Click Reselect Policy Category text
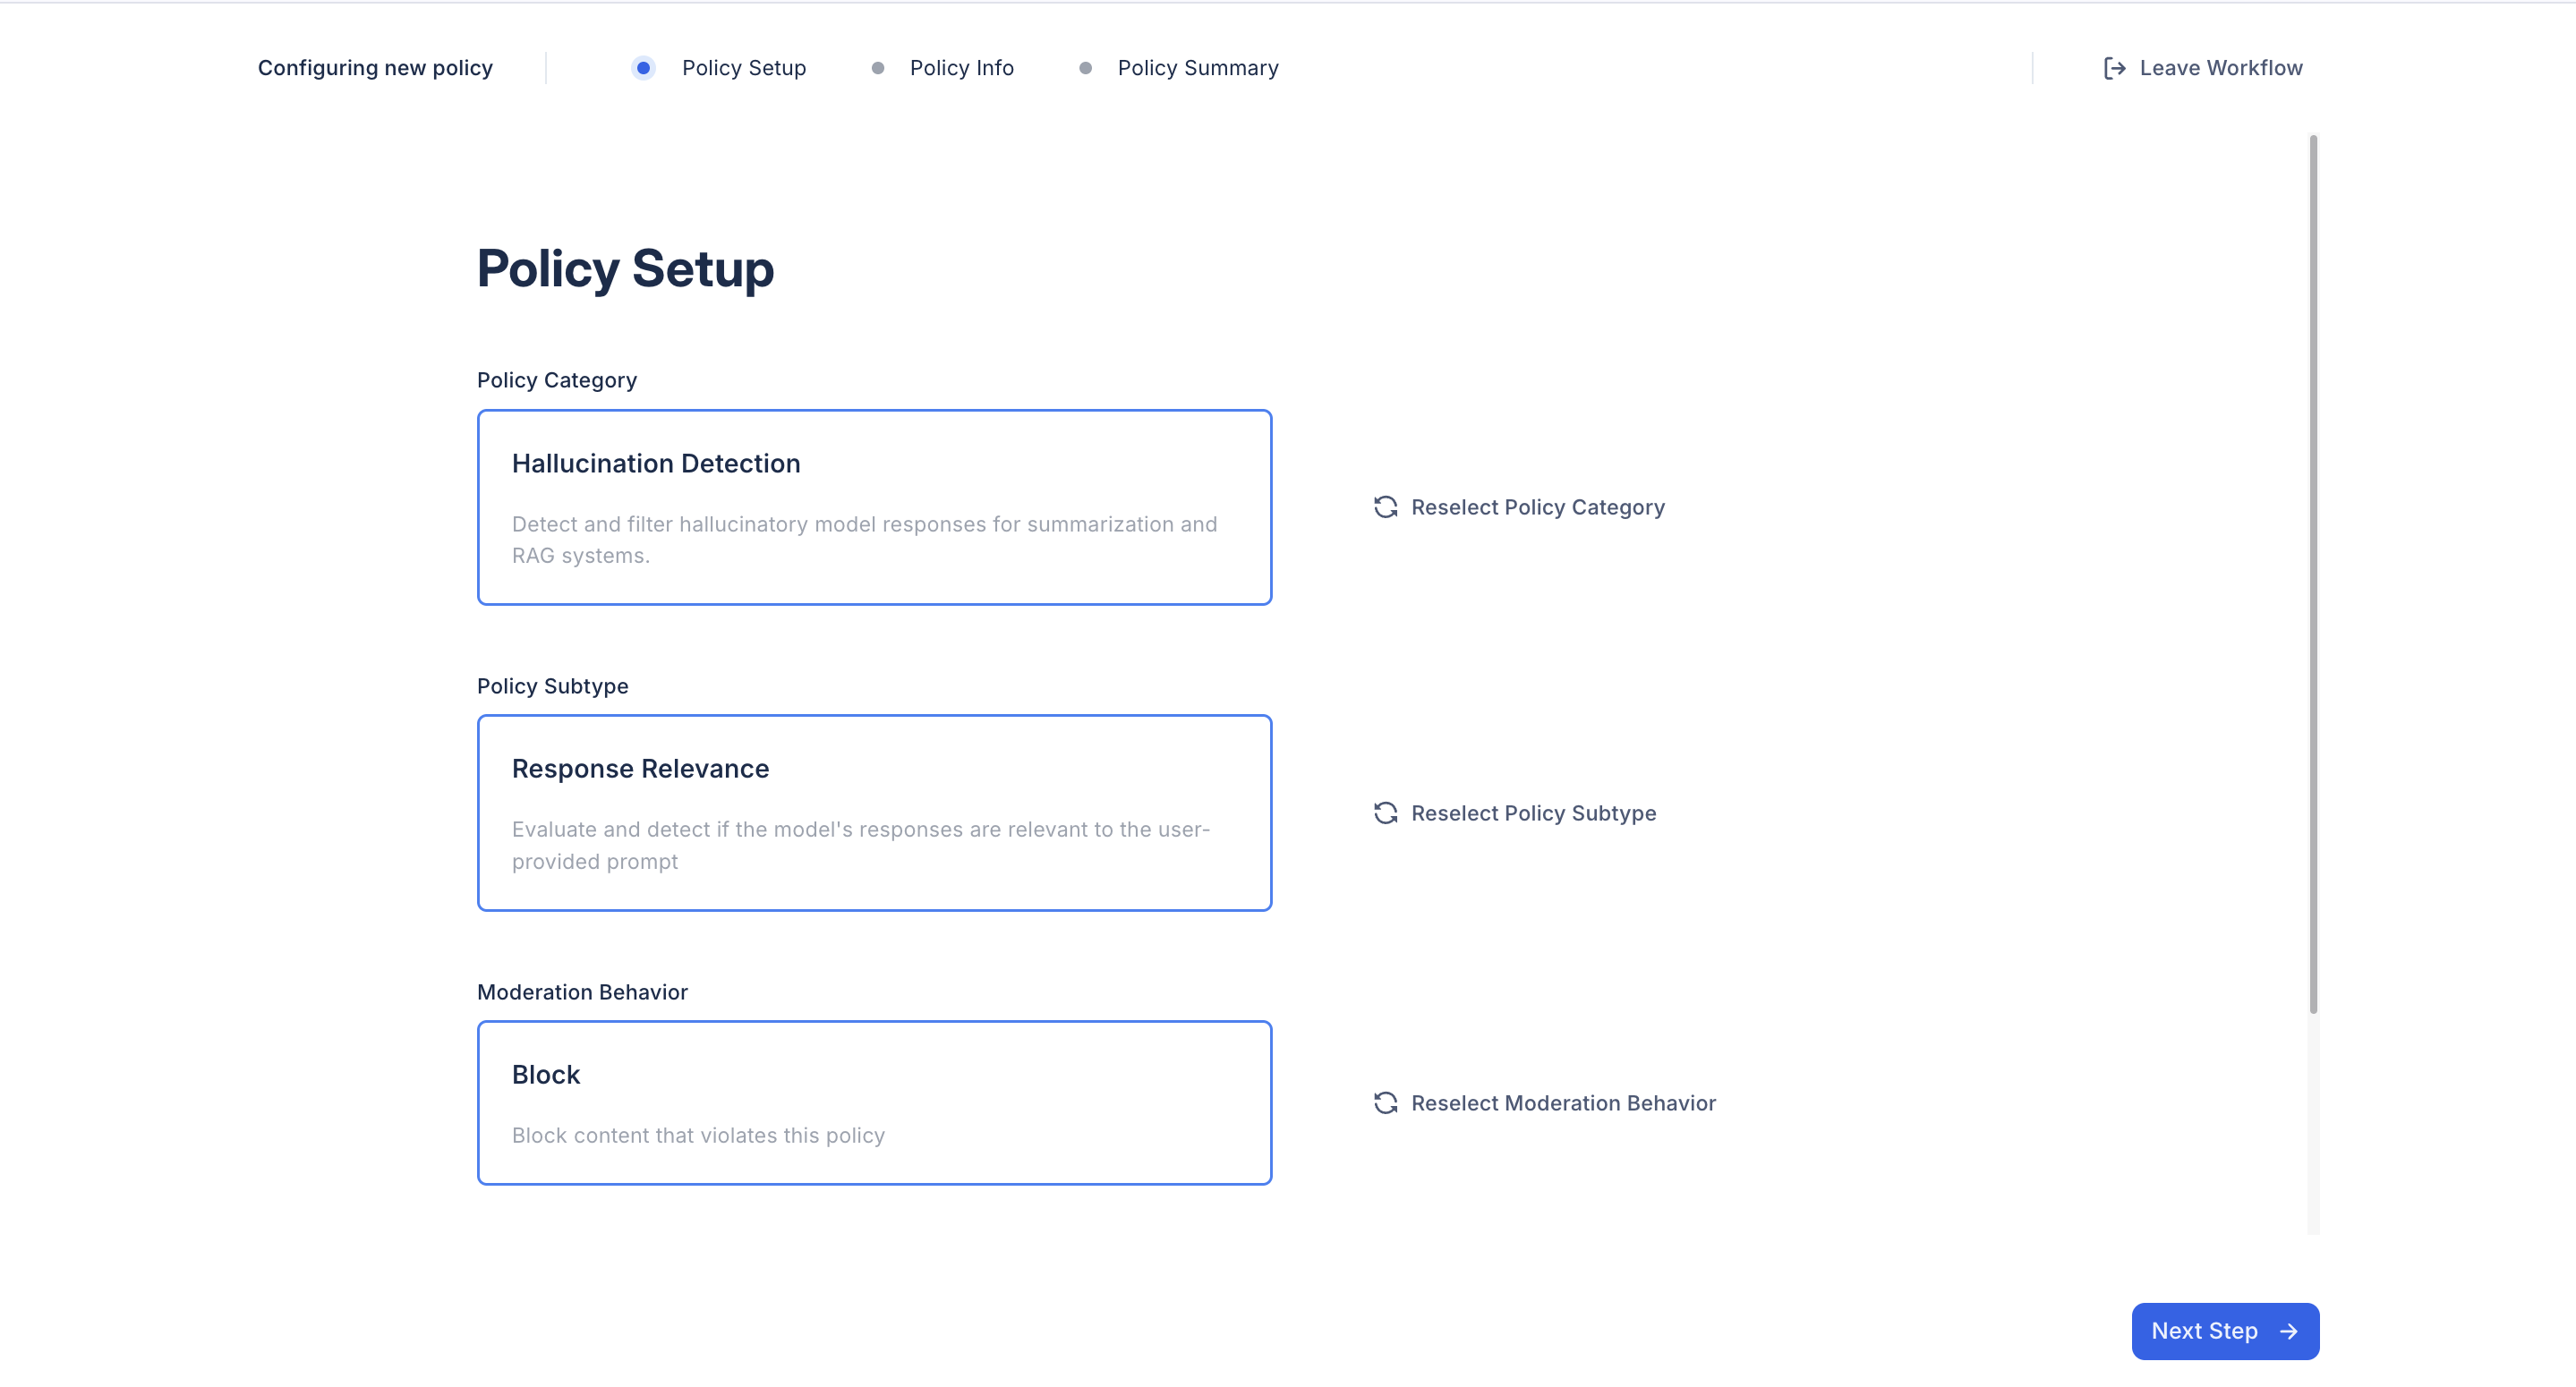 [1537, 507]
